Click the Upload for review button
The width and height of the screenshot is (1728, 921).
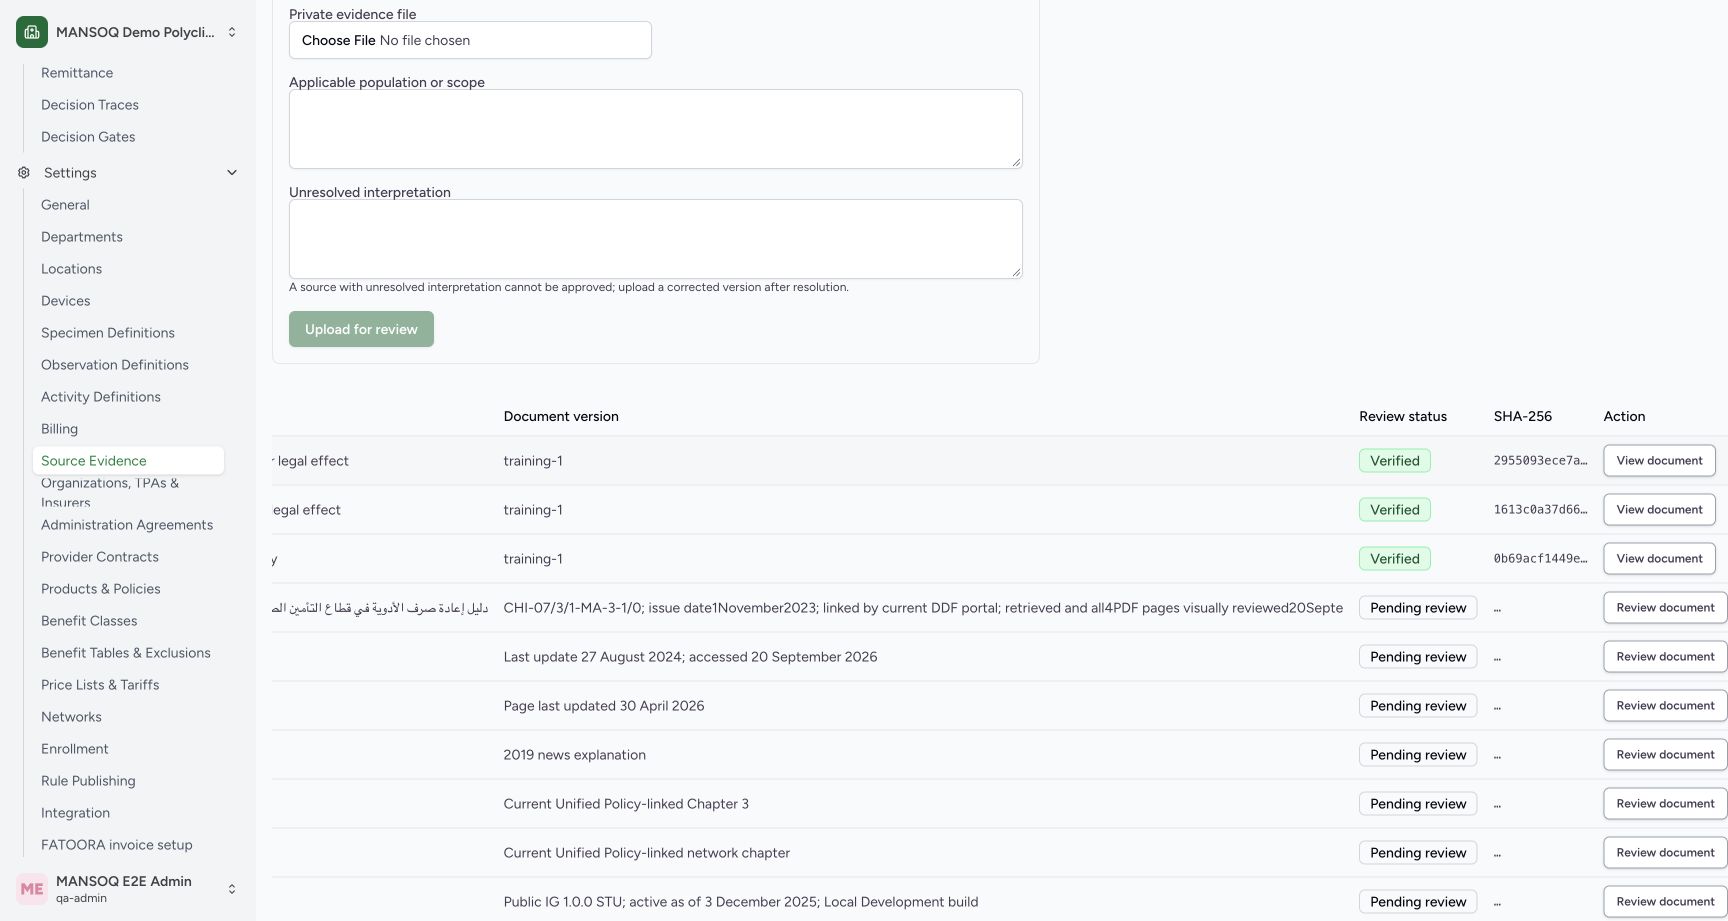pos(361,329)
